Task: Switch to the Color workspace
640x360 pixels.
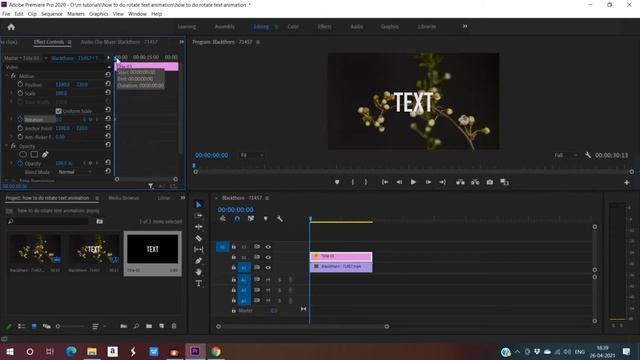Action: [293, 27]
